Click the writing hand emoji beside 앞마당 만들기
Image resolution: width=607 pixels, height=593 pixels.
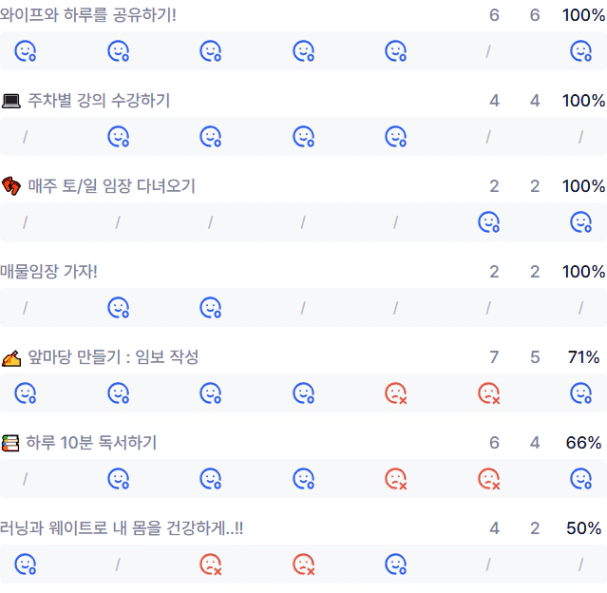12,358
